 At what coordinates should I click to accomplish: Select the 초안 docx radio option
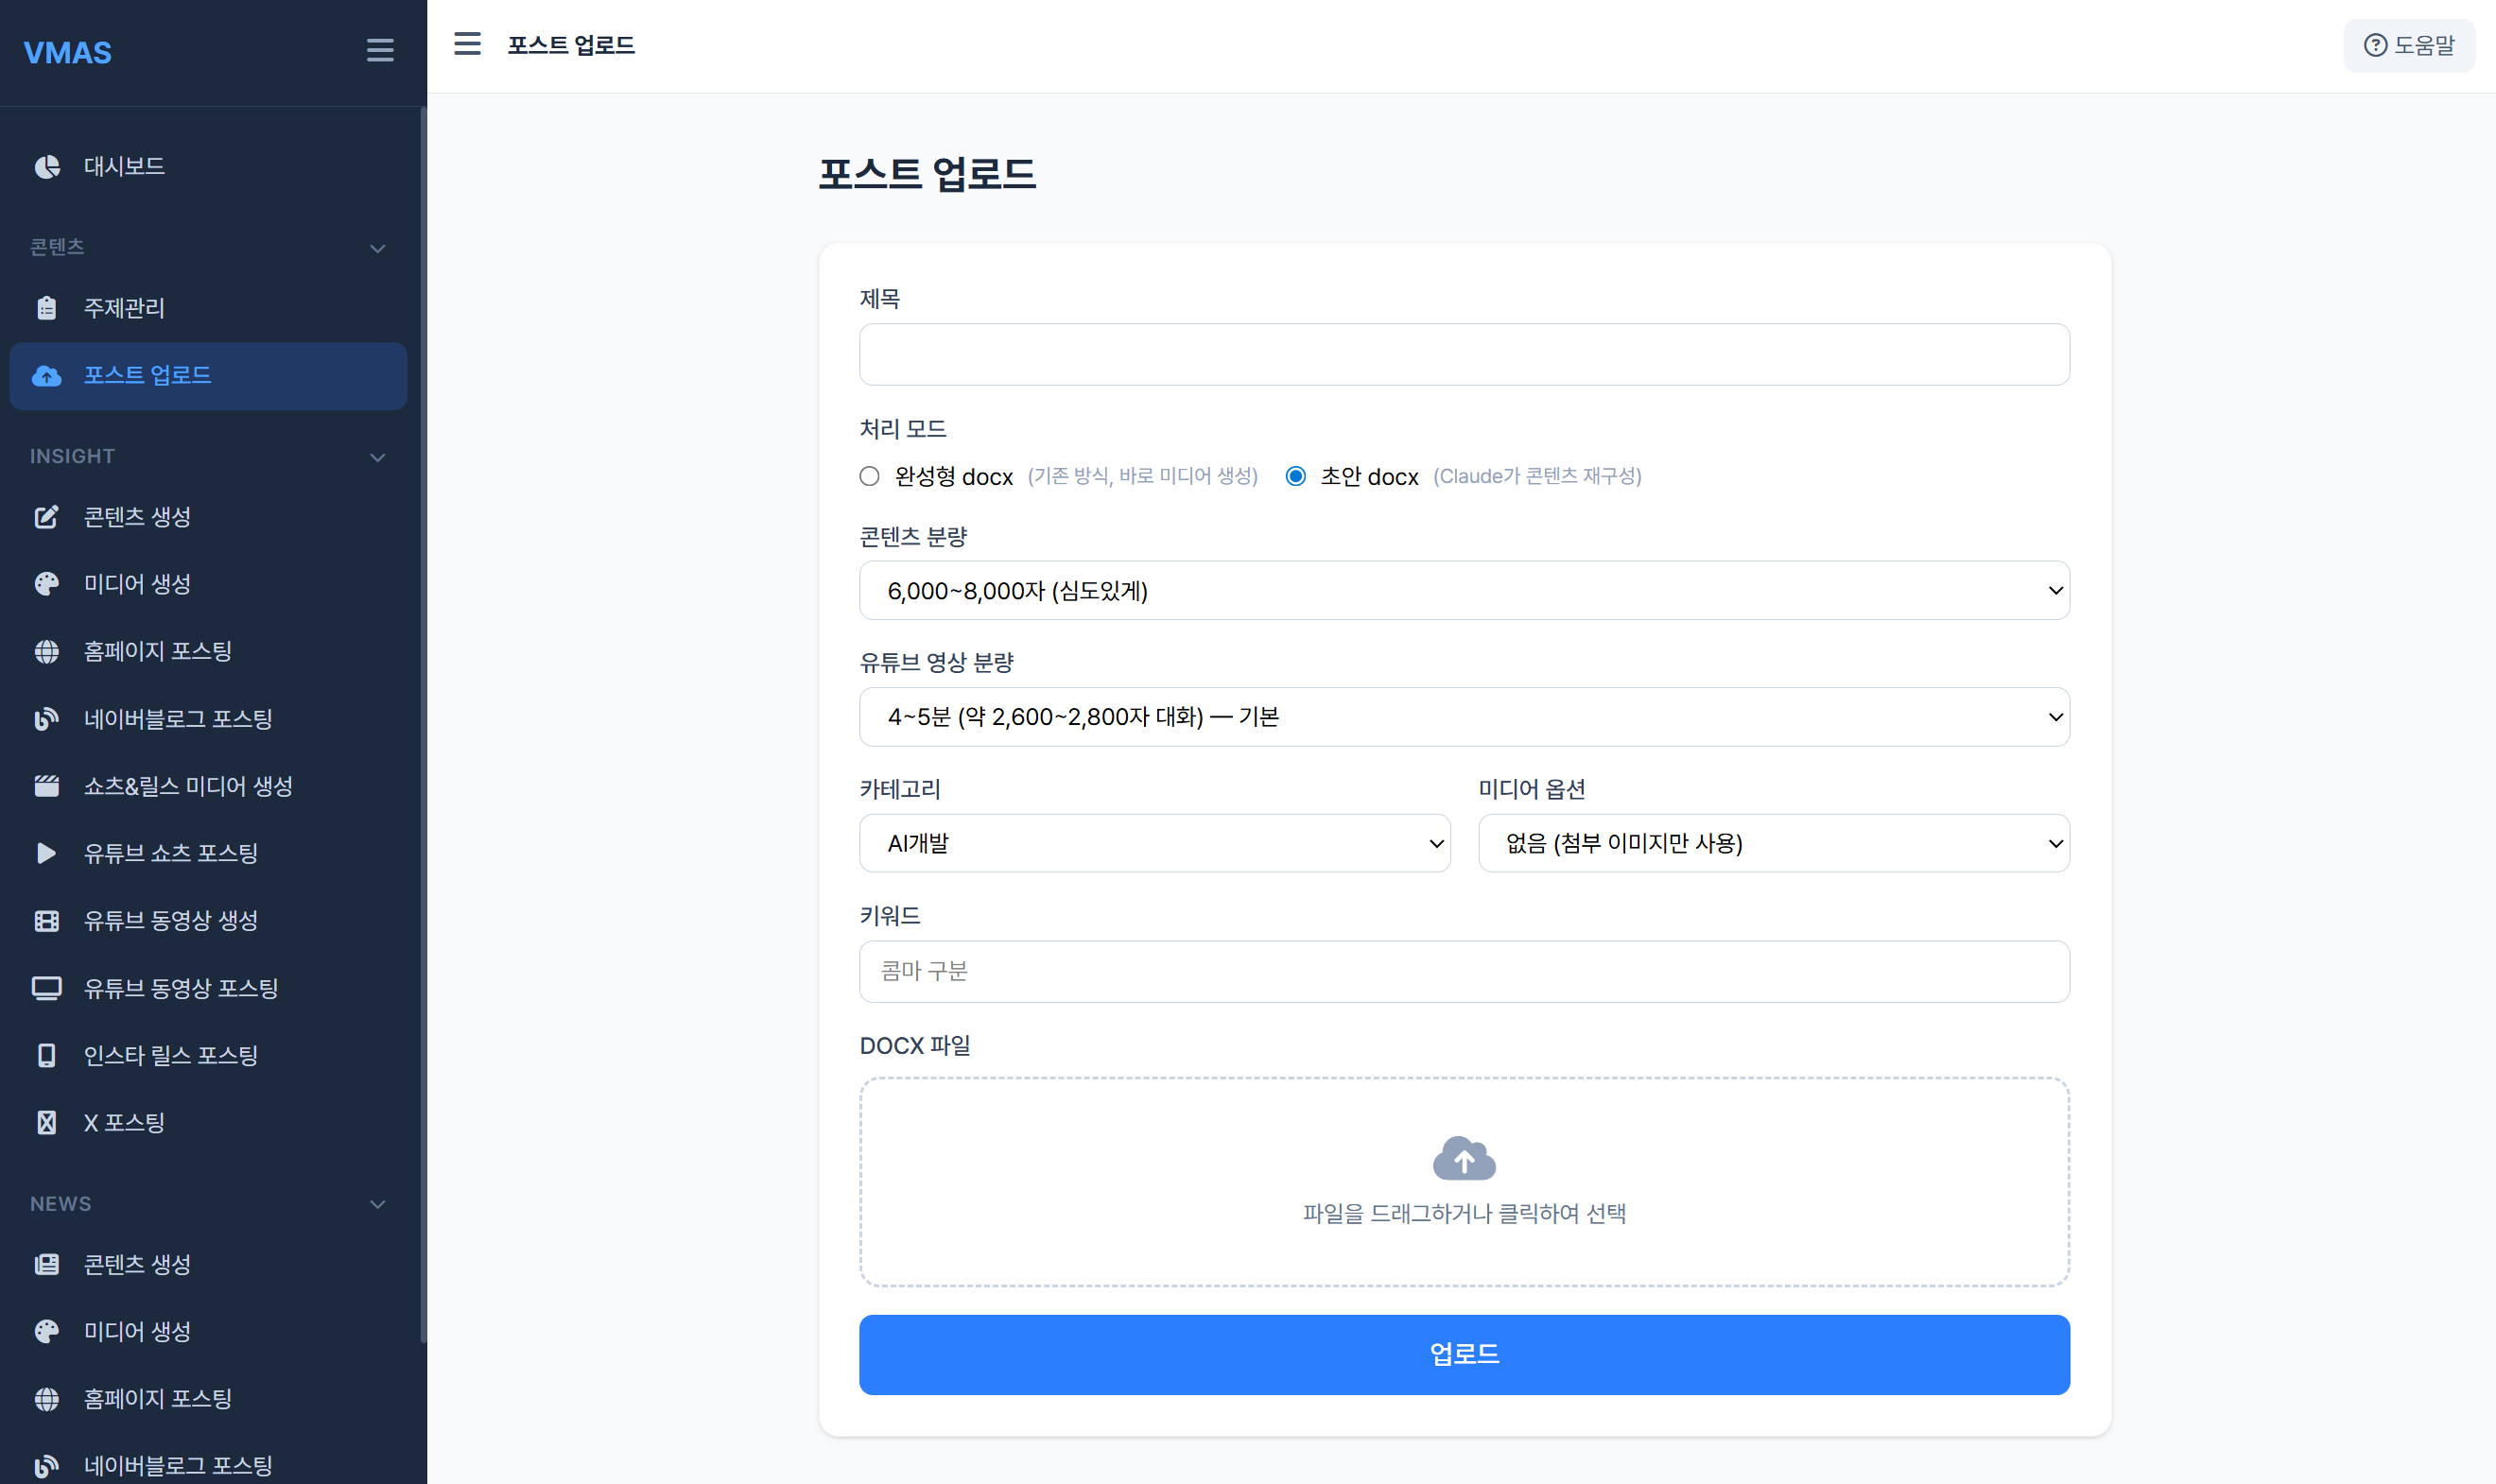[1295, 476]
